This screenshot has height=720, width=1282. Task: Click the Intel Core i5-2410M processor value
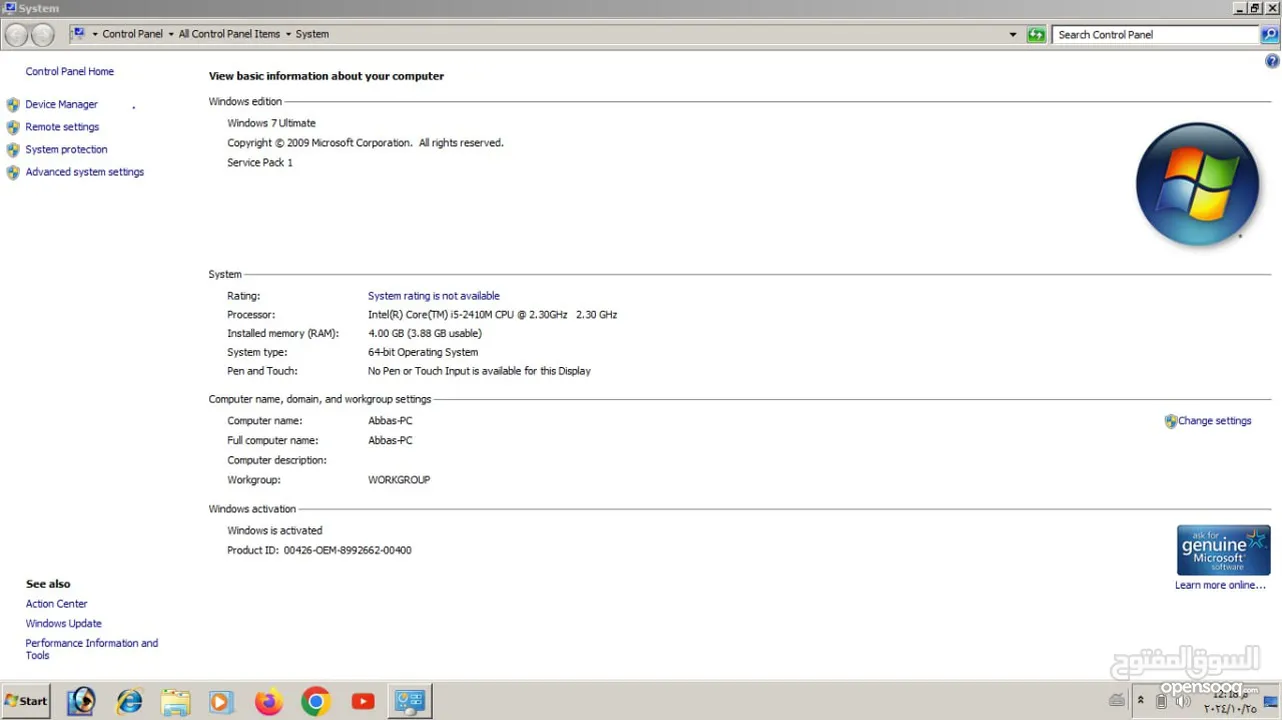point(492,315)
